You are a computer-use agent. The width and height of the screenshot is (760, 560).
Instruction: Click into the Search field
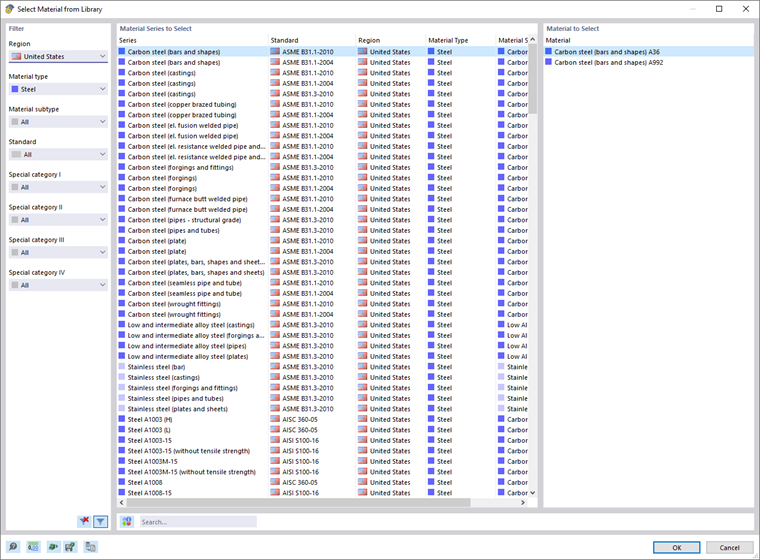click(198, 522)
